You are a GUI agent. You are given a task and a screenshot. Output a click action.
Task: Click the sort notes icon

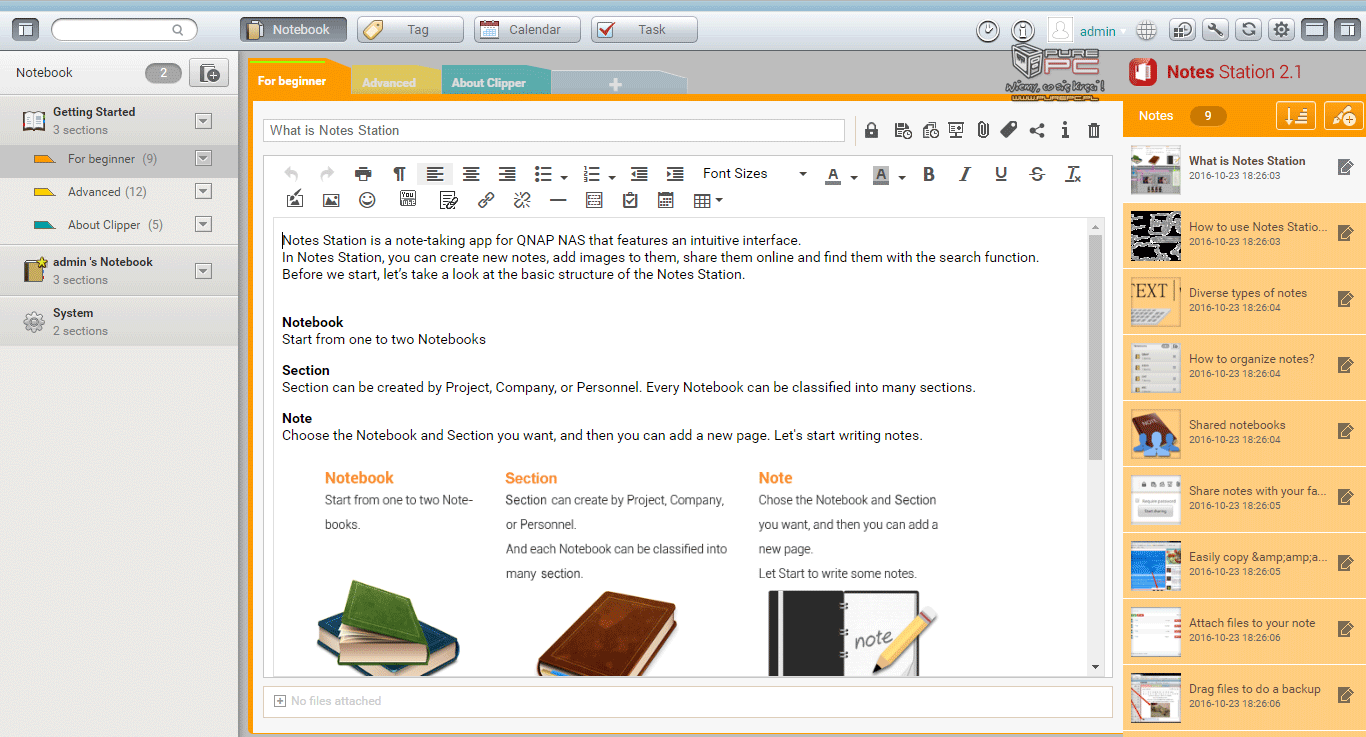click(1296, 116)
